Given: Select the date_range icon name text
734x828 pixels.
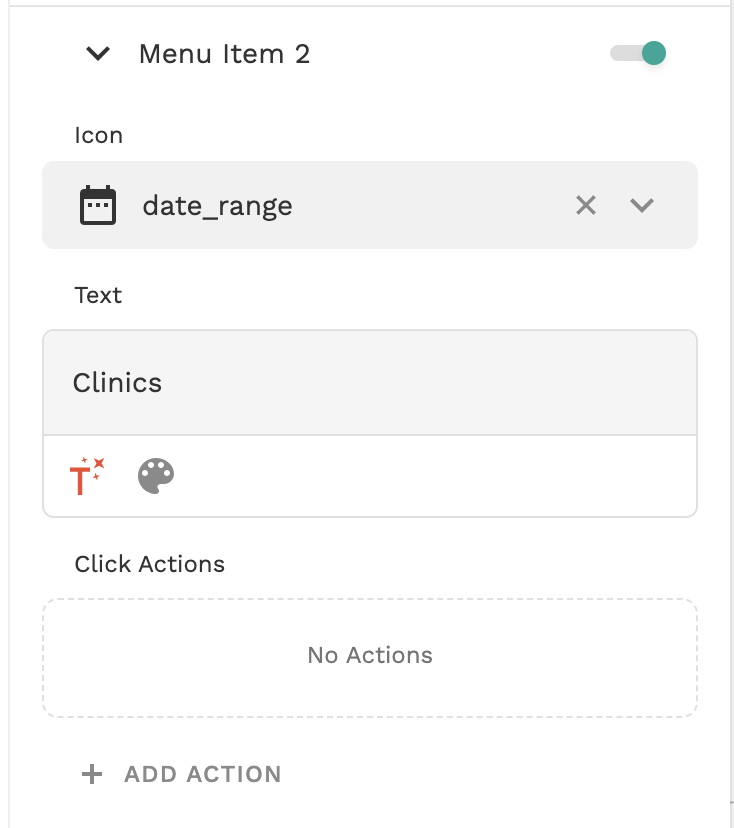Looking at the screenshot, I should [217, 206].
